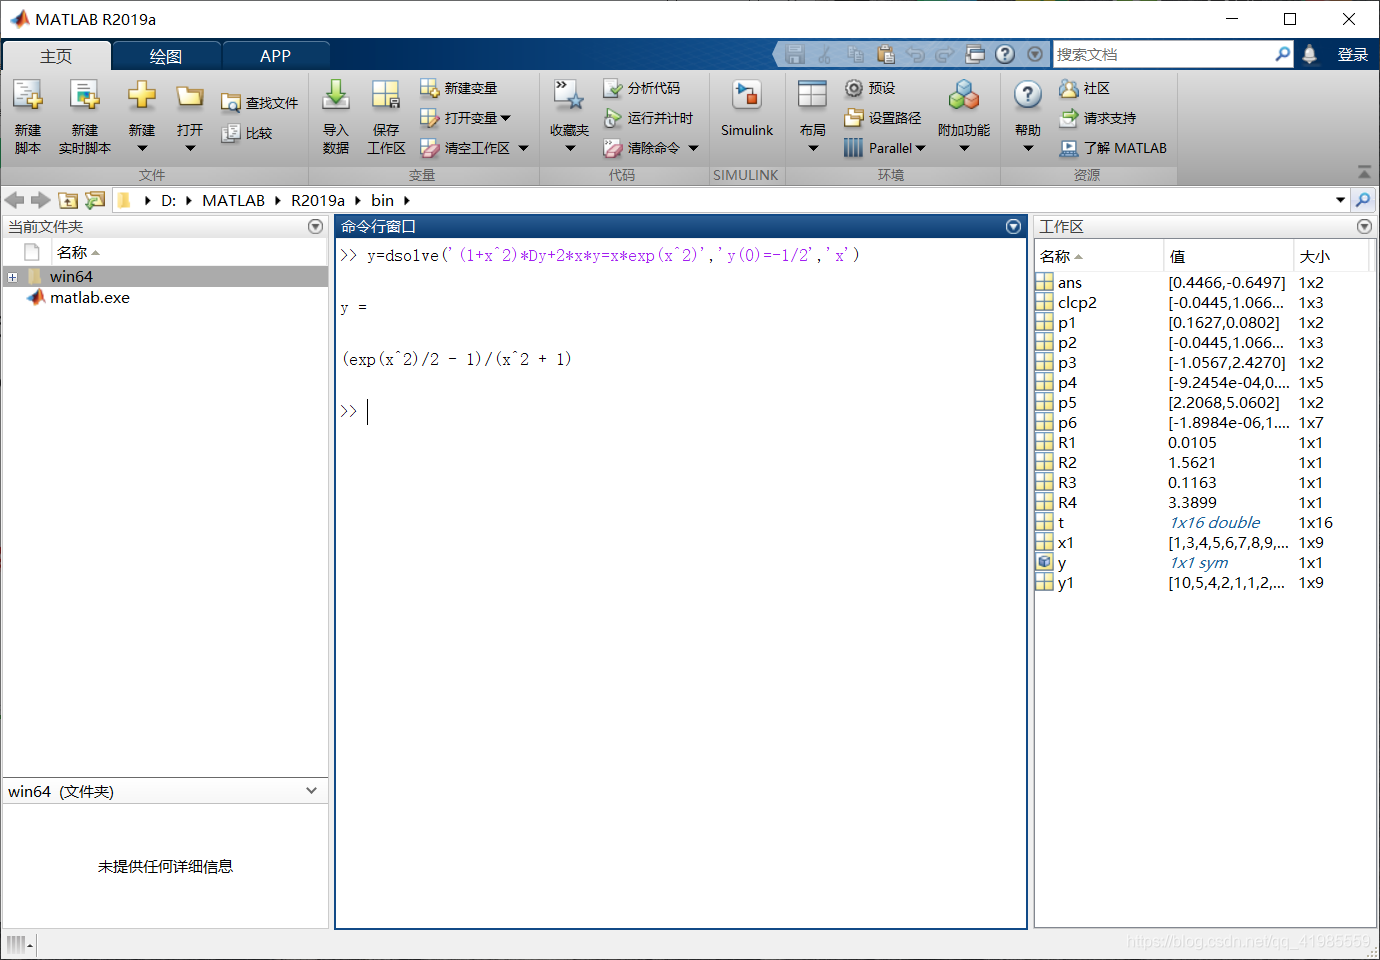
Task: Click the bin segment in the path bar
Action: coord(383,201)
